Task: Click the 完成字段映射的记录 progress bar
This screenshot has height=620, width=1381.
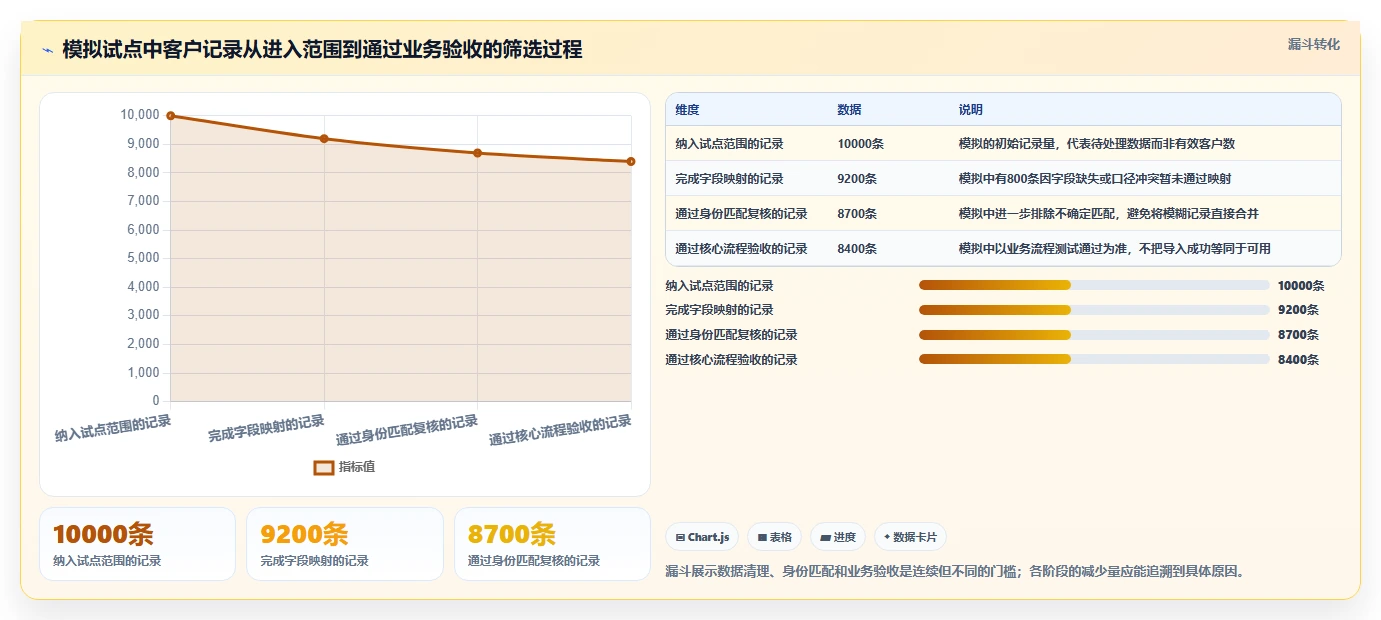Action: [x=1094, y=310]
